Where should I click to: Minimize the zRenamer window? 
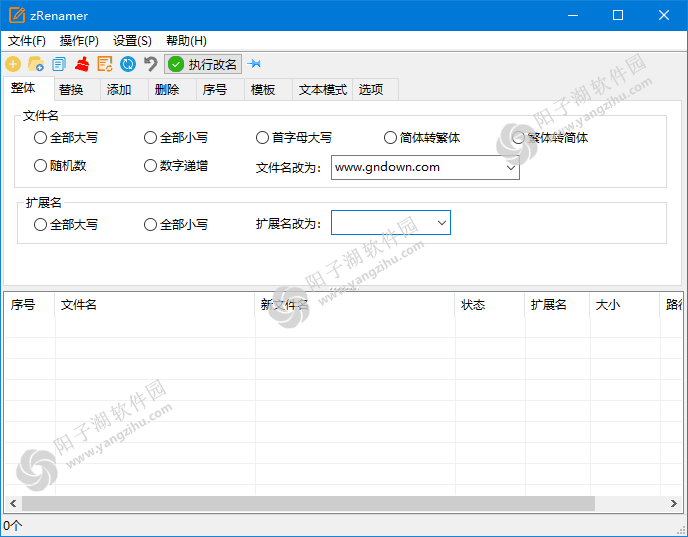(573, 15)
